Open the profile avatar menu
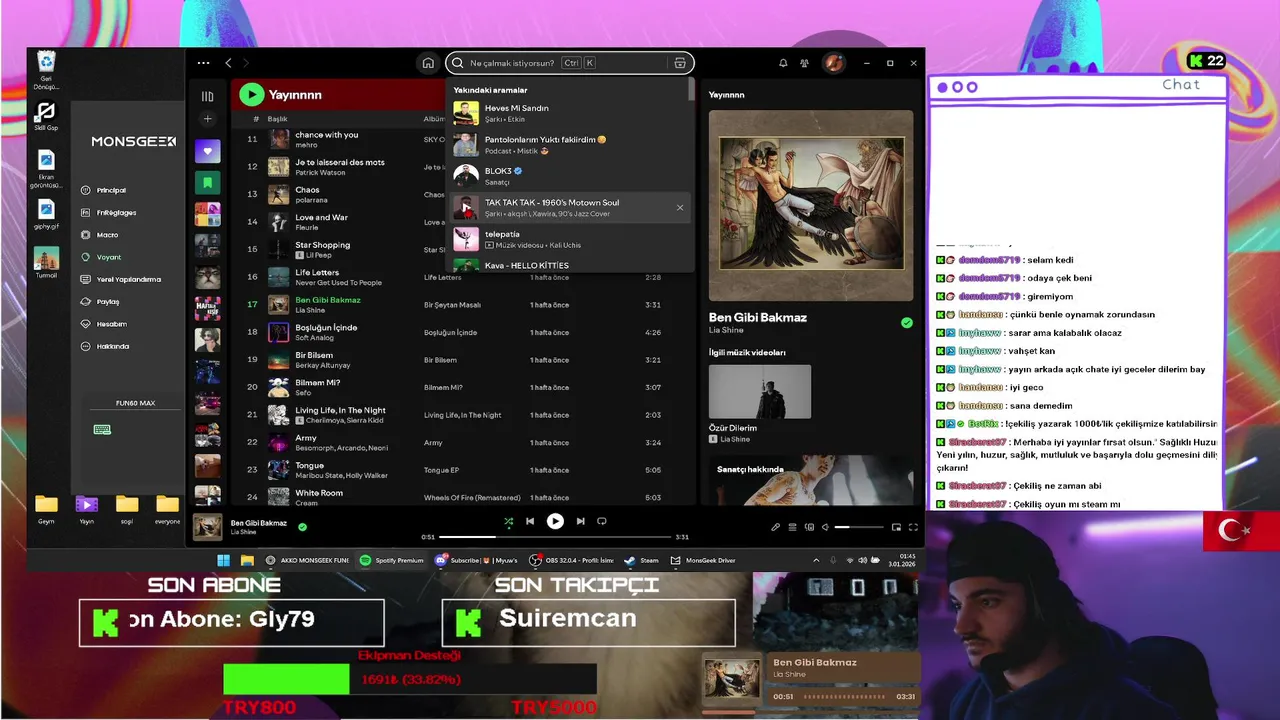This screenshot has width=1280, height=720. pyautogui.click(x=833, y=63)
